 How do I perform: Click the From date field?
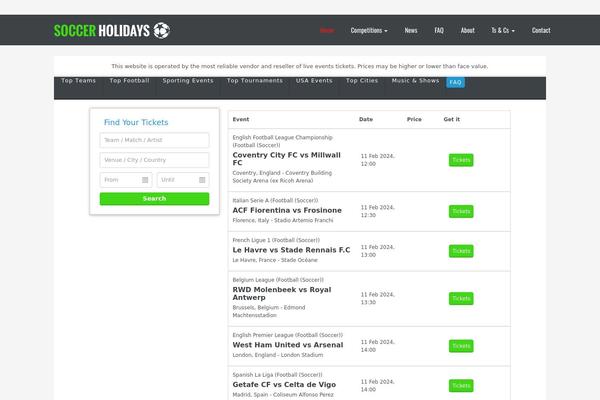pos(126,180)
